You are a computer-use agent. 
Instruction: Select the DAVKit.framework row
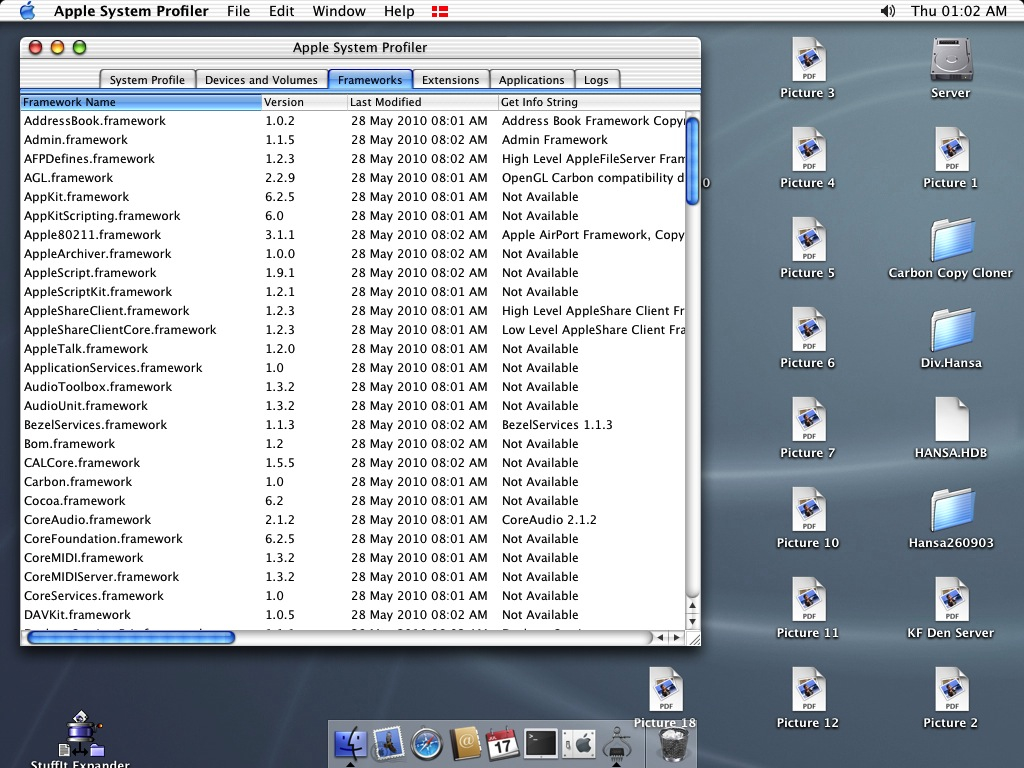pos(353,615)
